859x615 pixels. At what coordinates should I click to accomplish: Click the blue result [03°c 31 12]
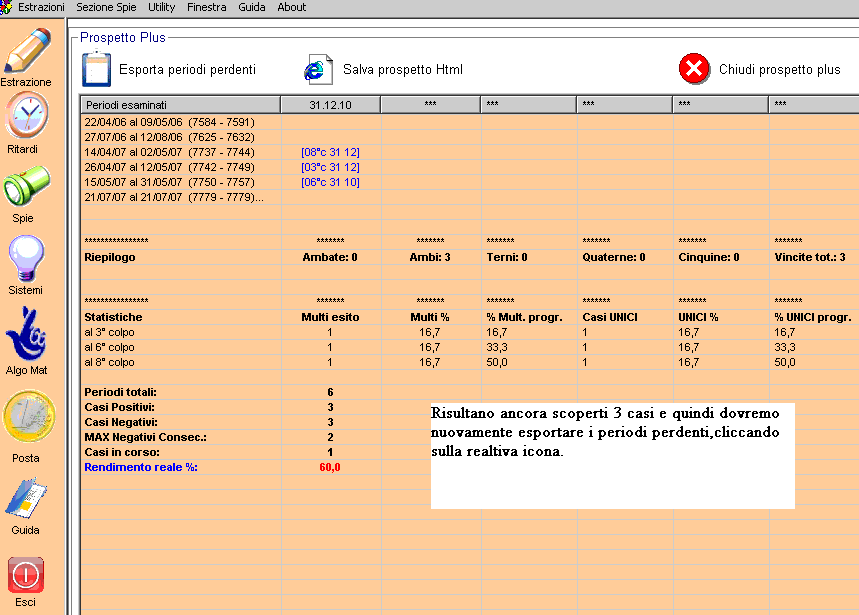[330, 167]
